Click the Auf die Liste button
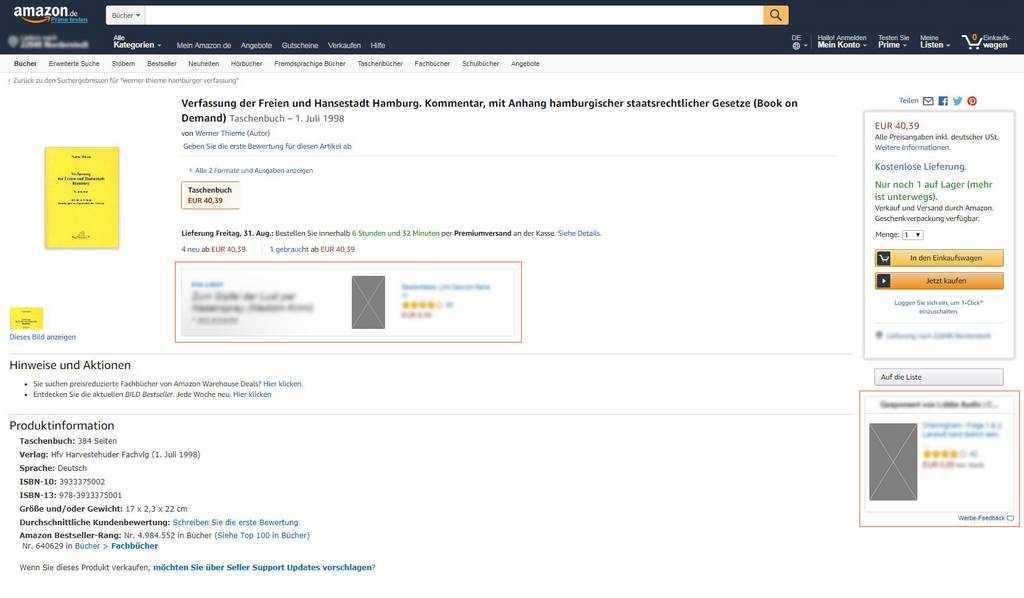 939,377
